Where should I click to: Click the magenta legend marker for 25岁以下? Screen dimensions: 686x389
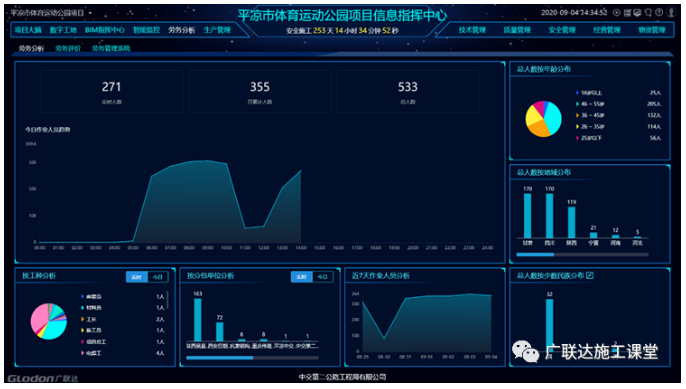(x=578, y=138)
